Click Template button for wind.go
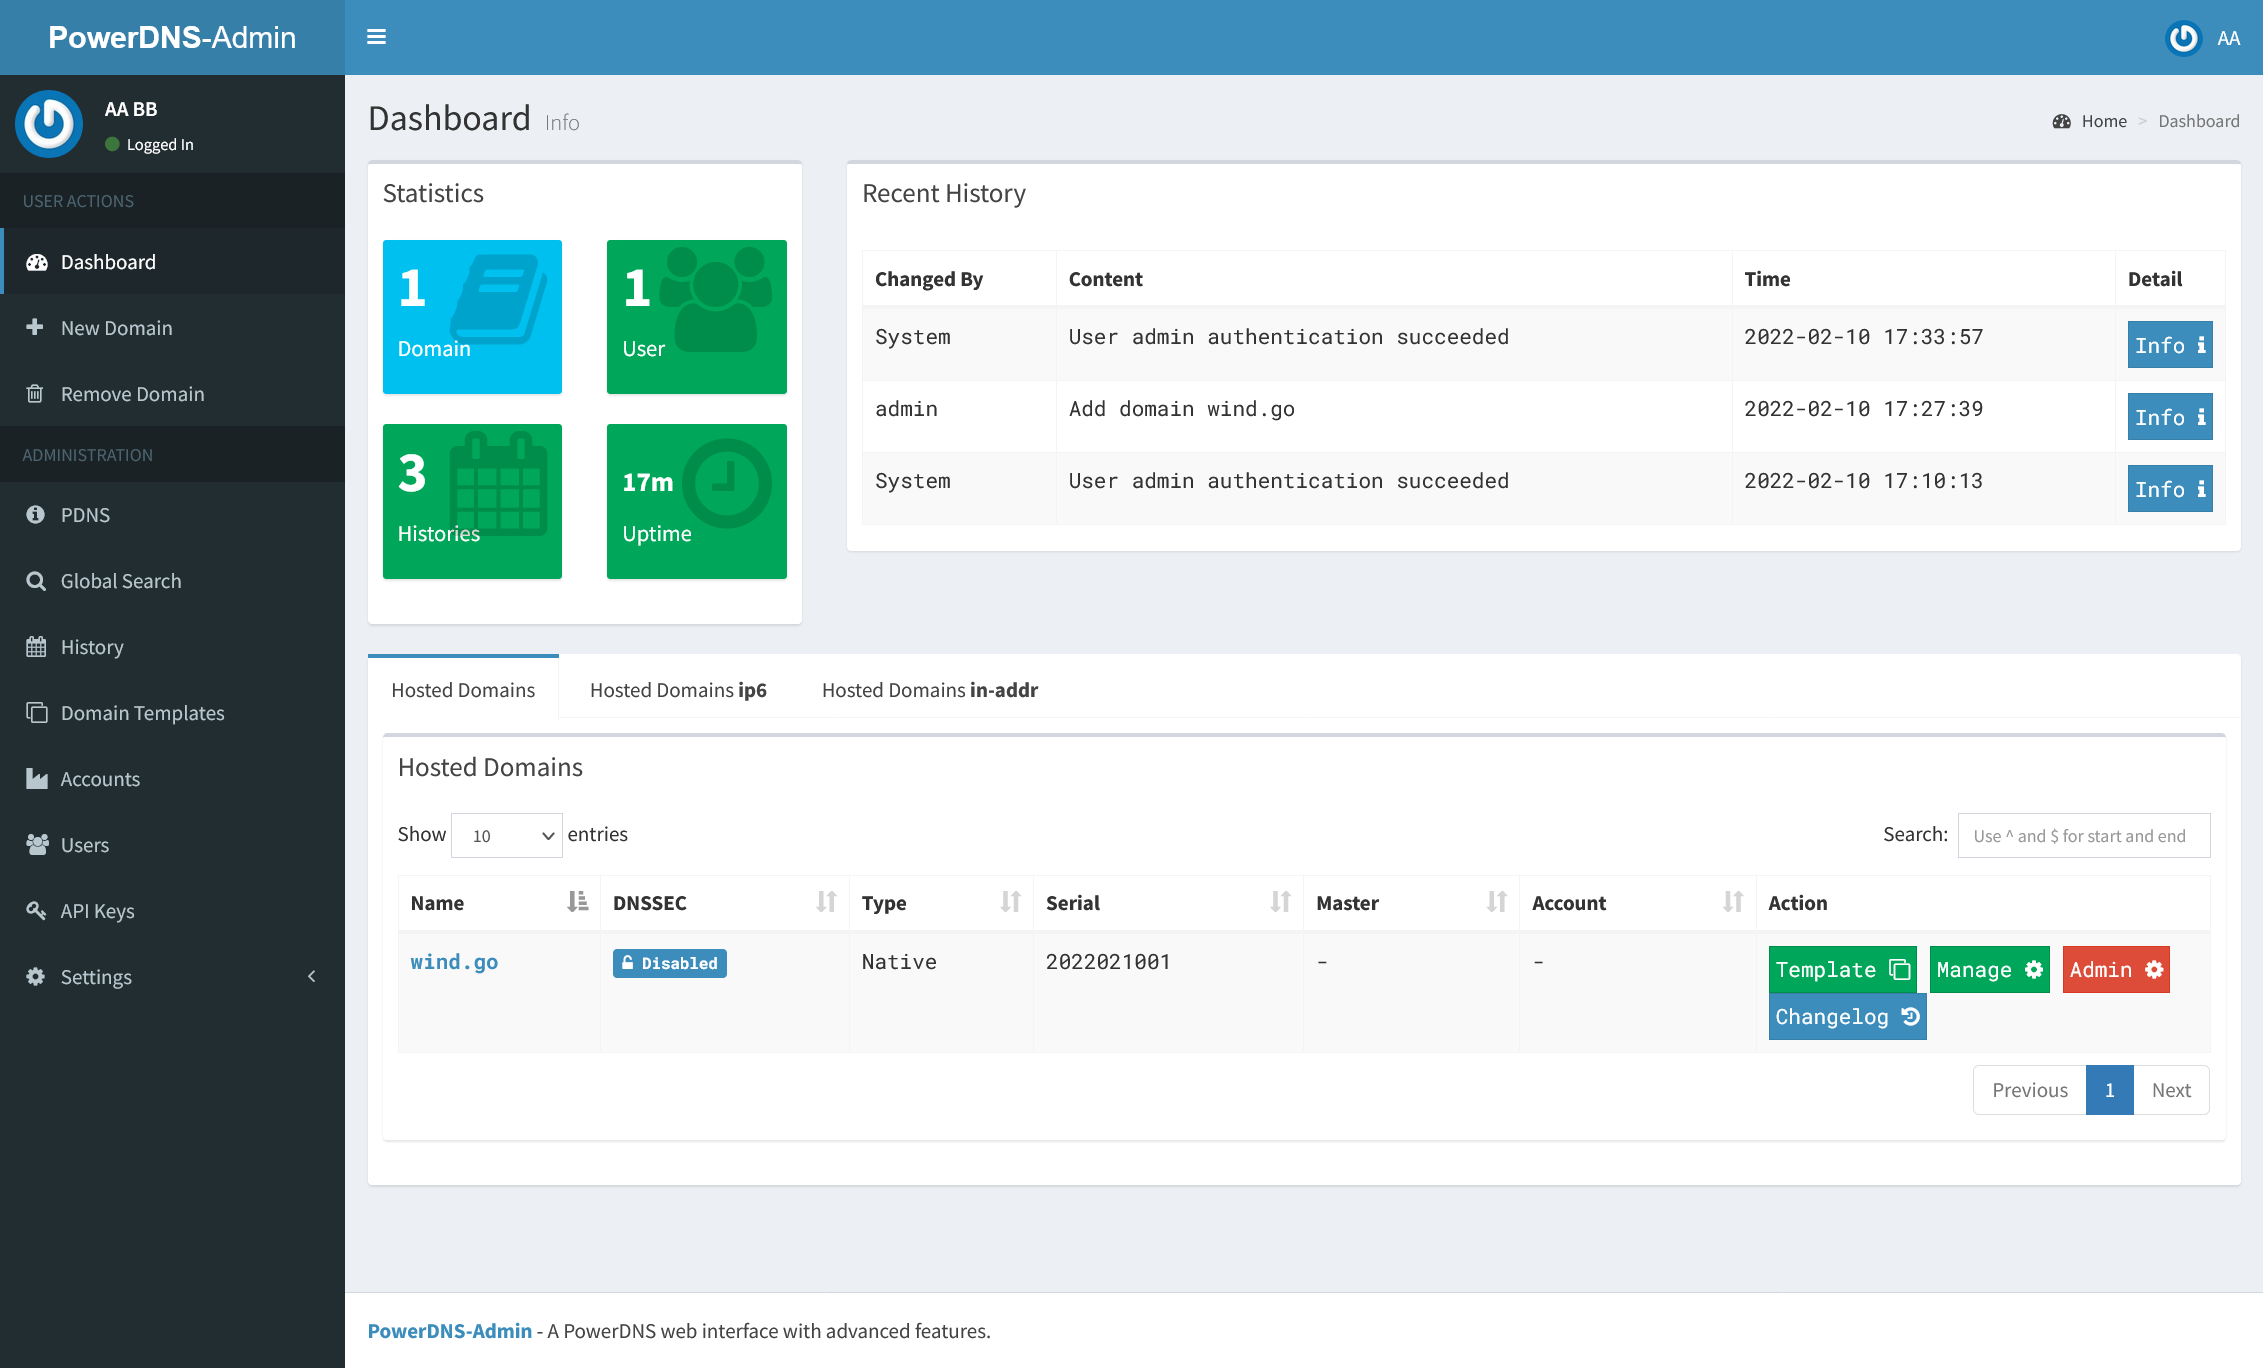Screen dimensions: 2263x1368 pyautogui.click(x=1842, y=969)
